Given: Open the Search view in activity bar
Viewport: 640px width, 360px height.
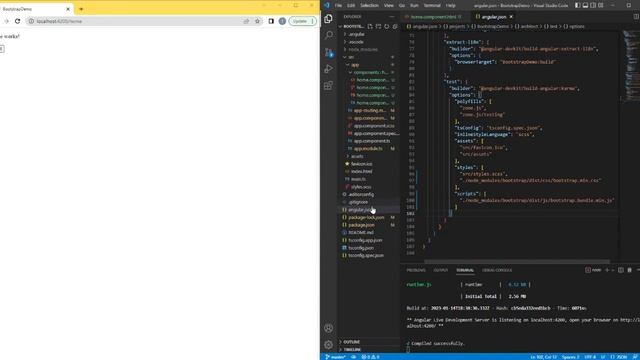Looking at the screenshot, I should [329, 35].
